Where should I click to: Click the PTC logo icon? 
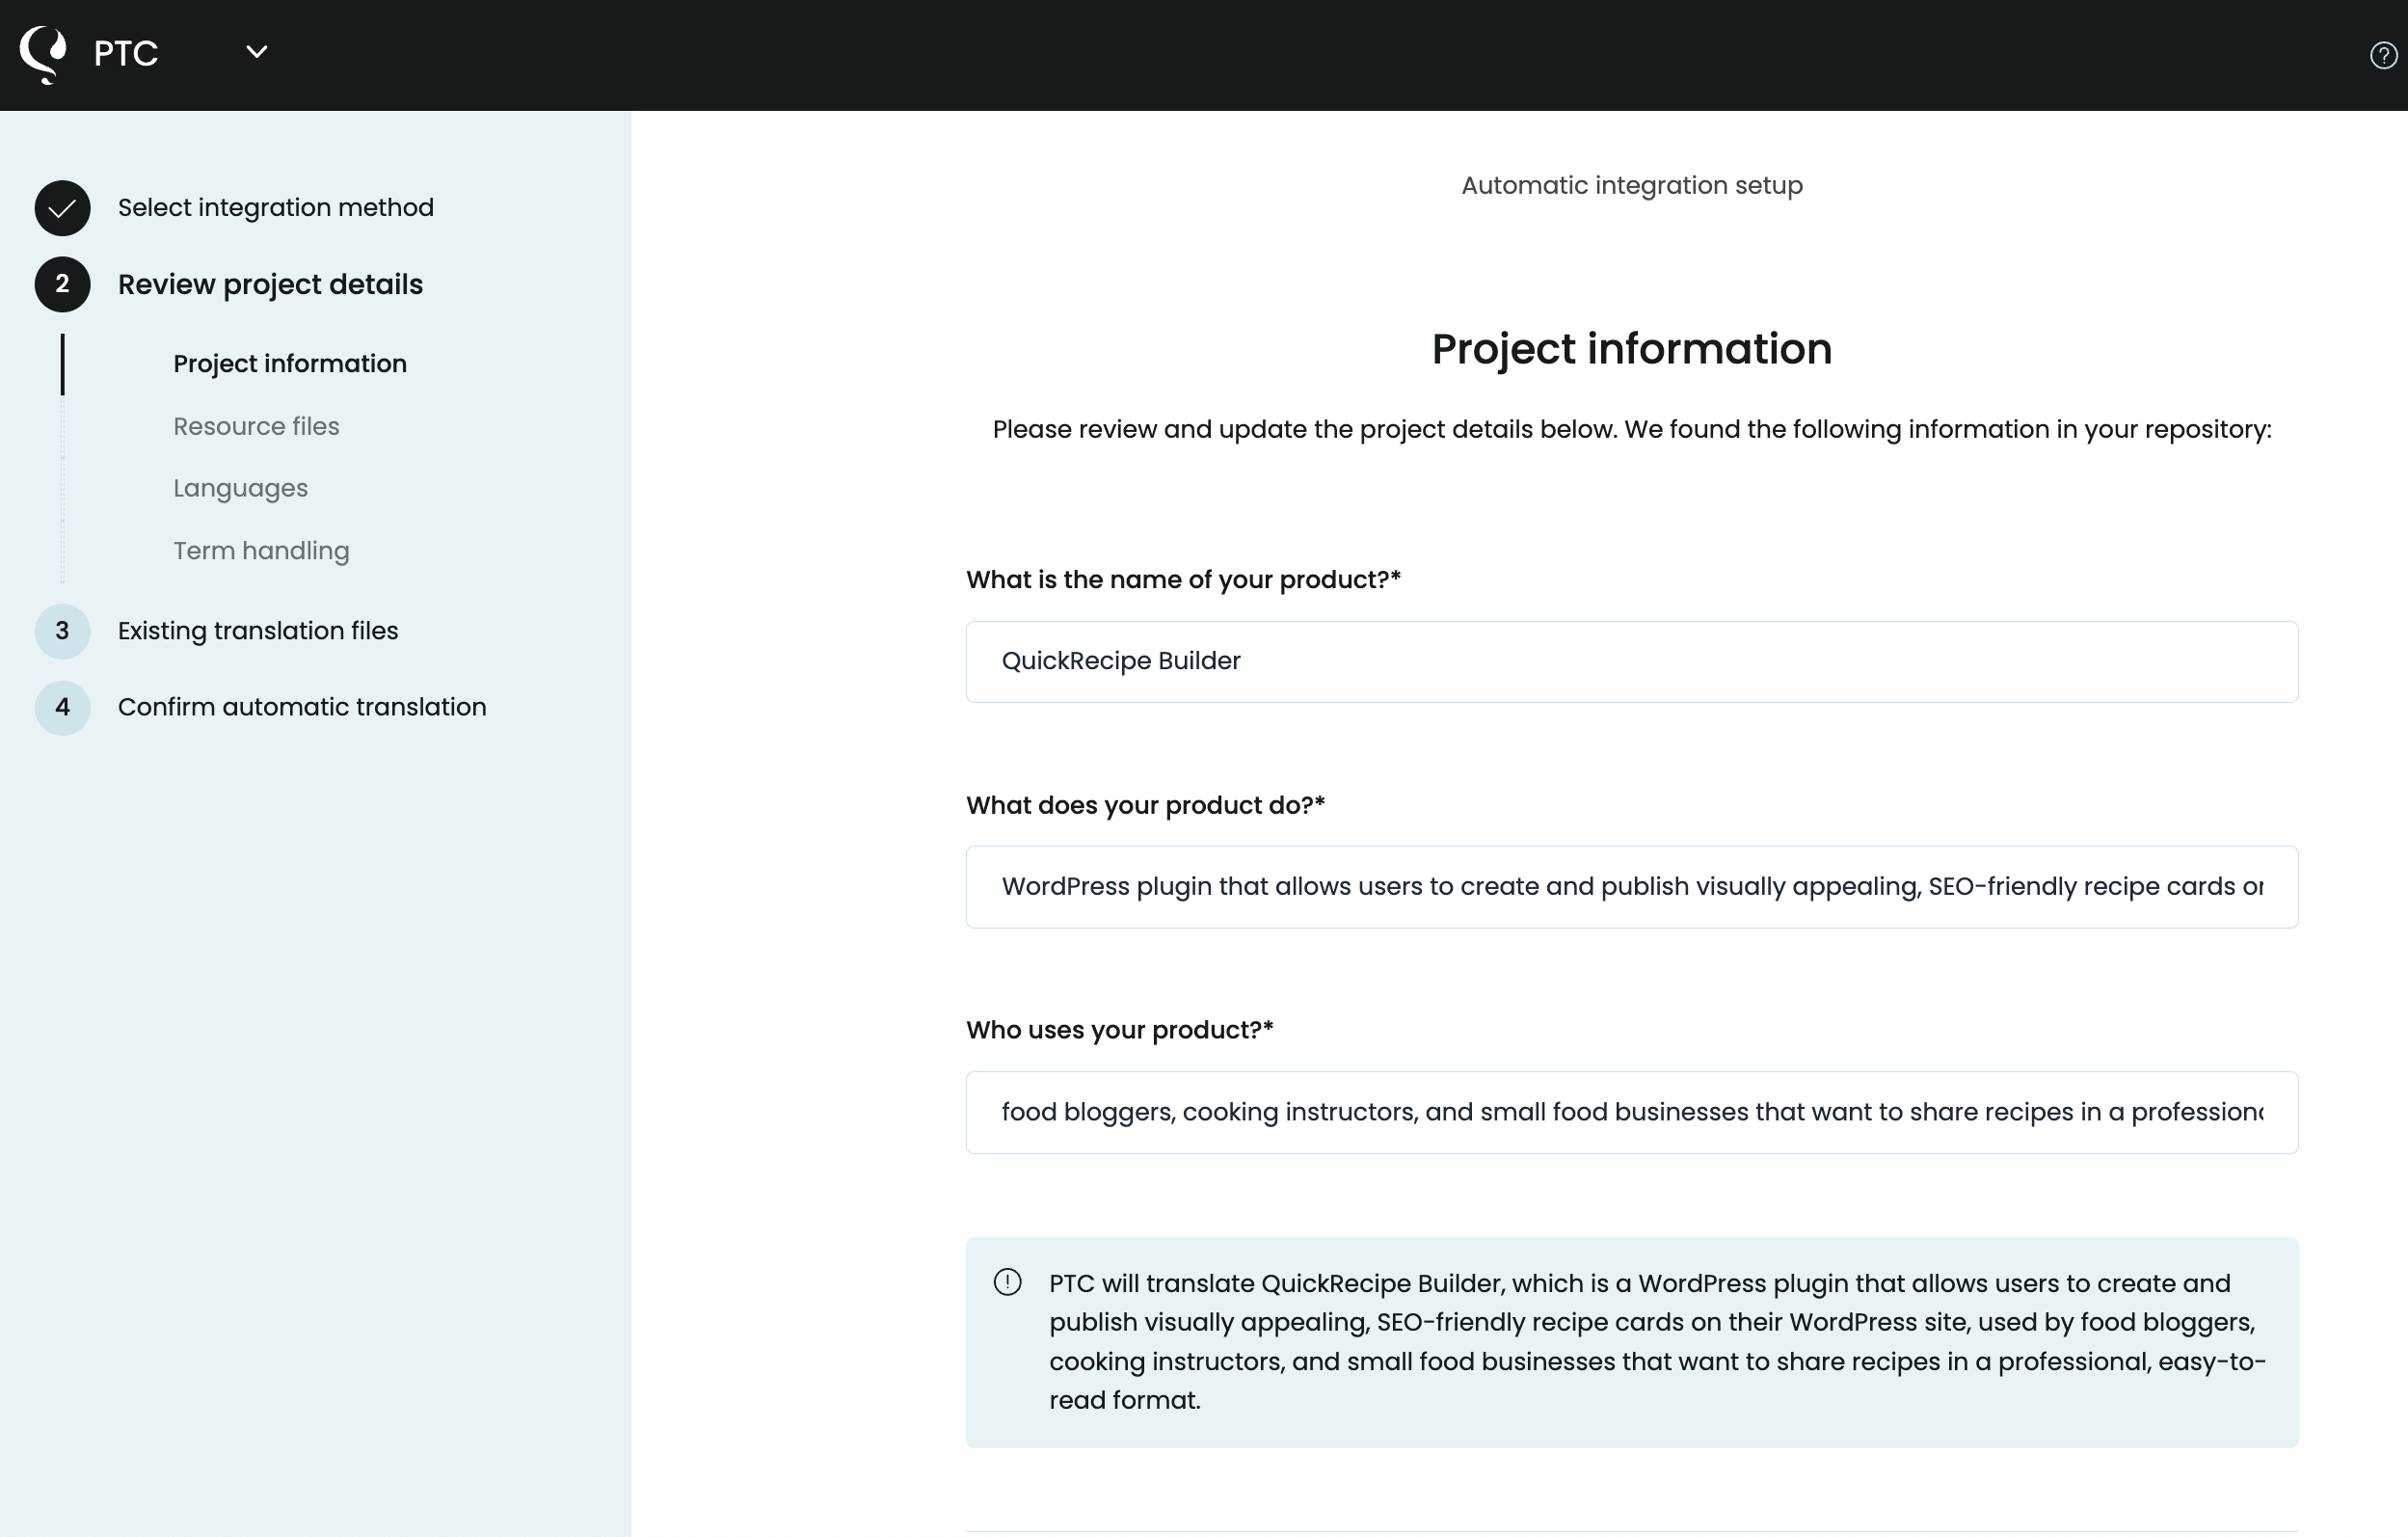42,52
